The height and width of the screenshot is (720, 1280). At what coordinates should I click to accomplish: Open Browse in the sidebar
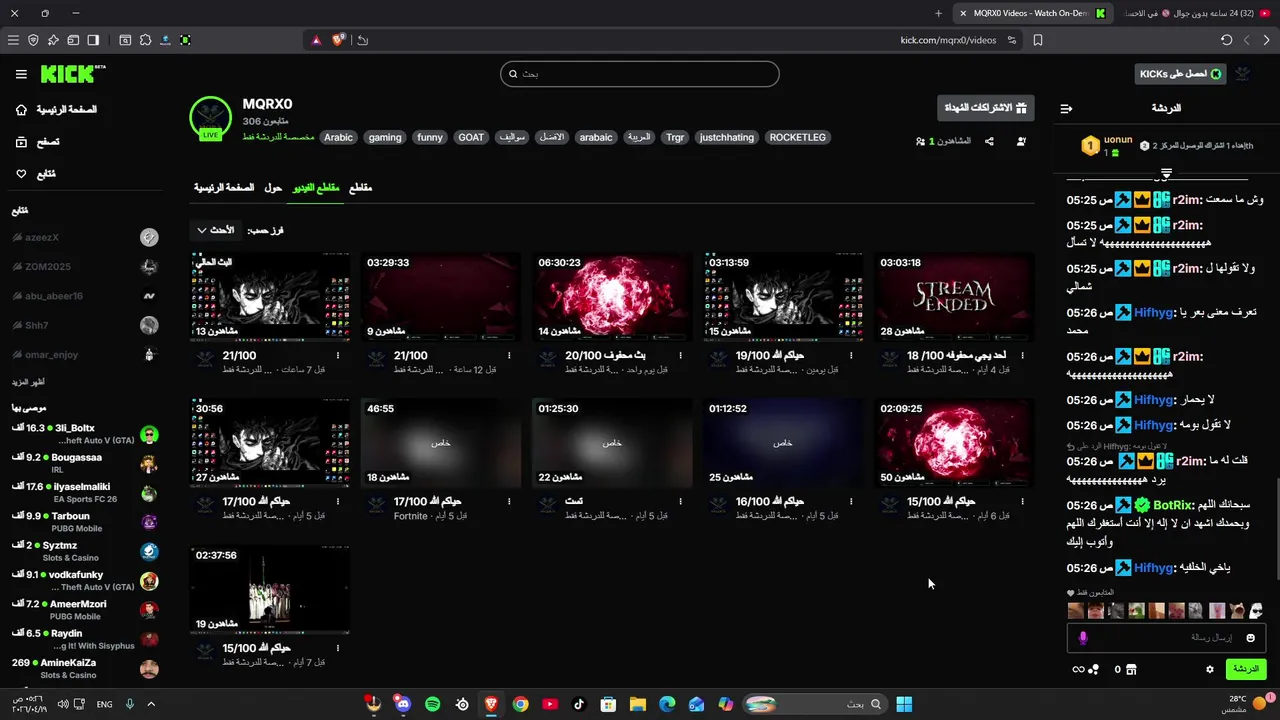tap(38, 142)
